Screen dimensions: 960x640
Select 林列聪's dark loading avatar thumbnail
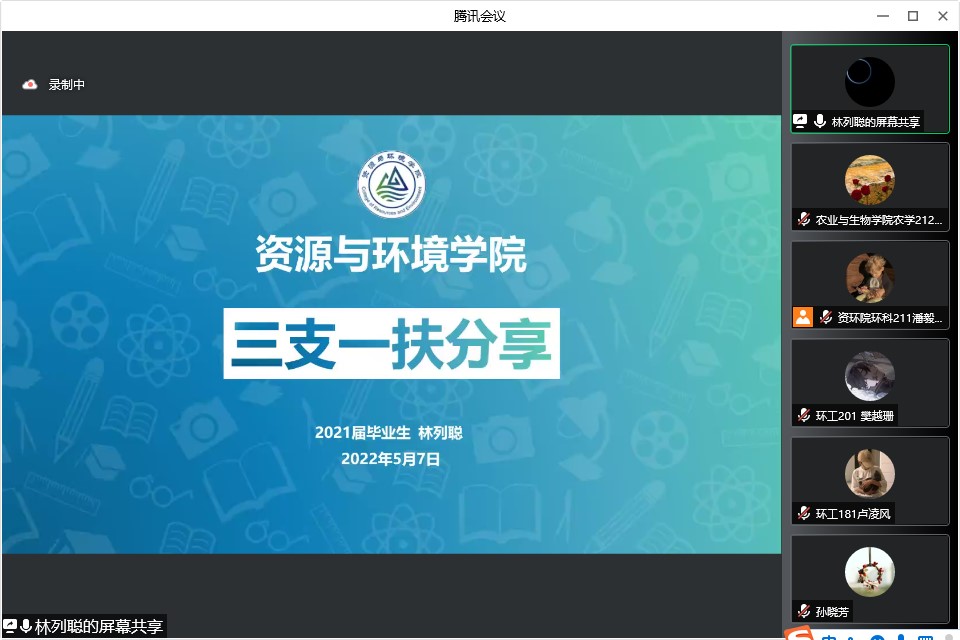click(869, 82)
